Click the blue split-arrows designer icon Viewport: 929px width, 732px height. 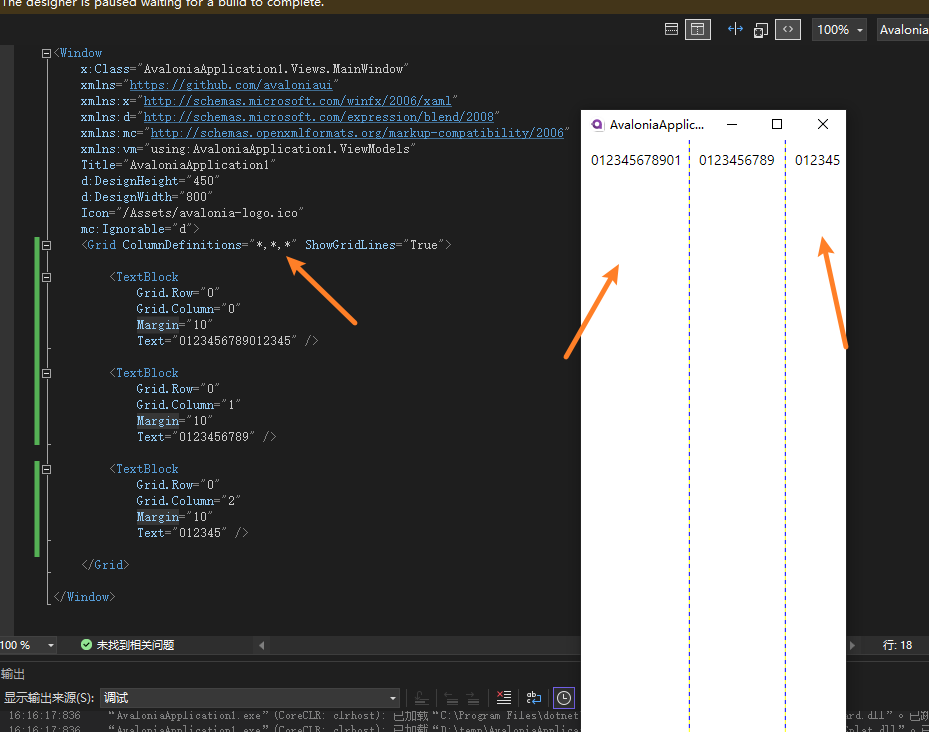pyautogui.click(x=735, y=29)
